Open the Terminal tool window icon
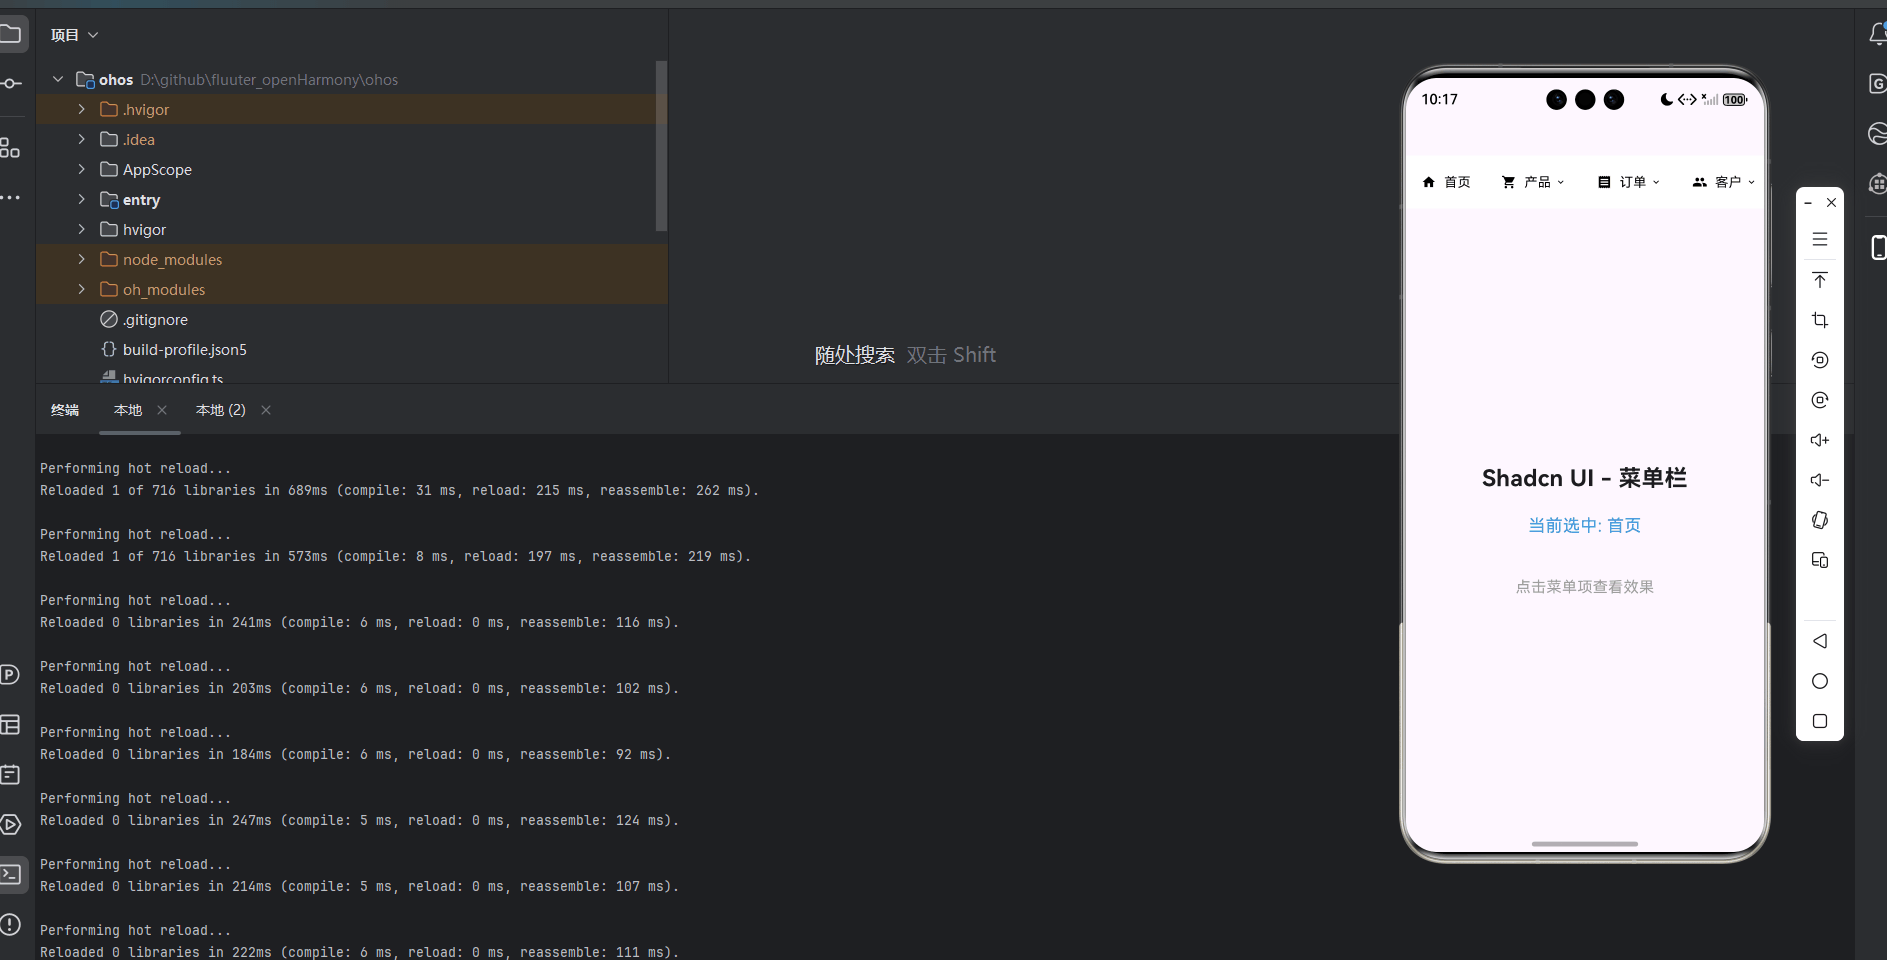Screen dimensions: 1887x960 (x=10, y=875)
